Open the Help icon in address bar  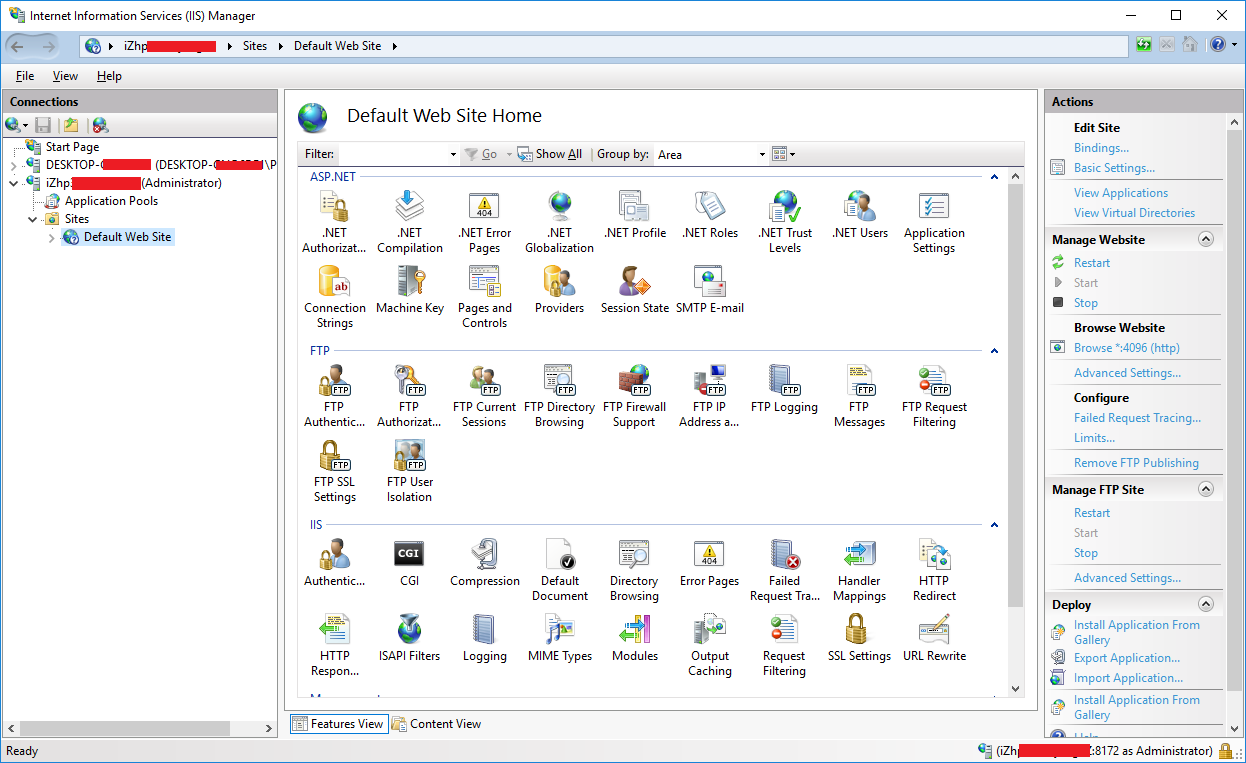pos(1218,45)
